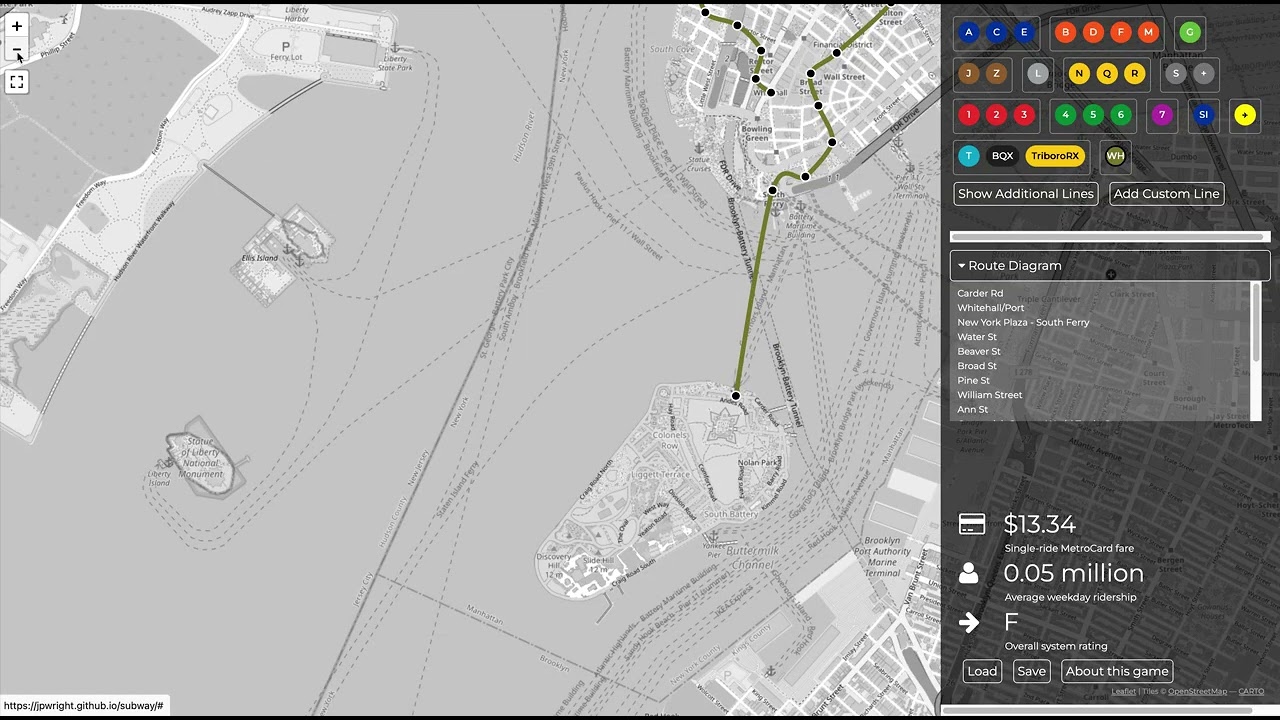Select Broad St in route list
Screen dimensions: 1280x720
click(x=977, y=366)
